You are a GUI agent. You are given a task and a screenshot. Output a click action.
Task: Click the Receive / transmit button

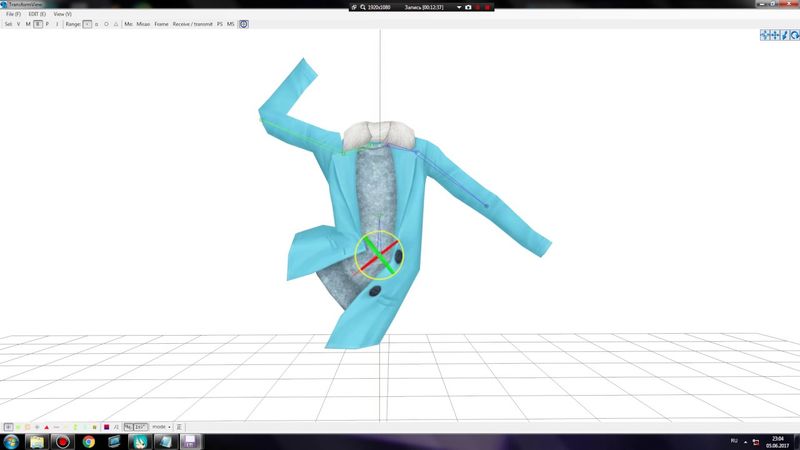pyautogui.click(x=193, y=23)
